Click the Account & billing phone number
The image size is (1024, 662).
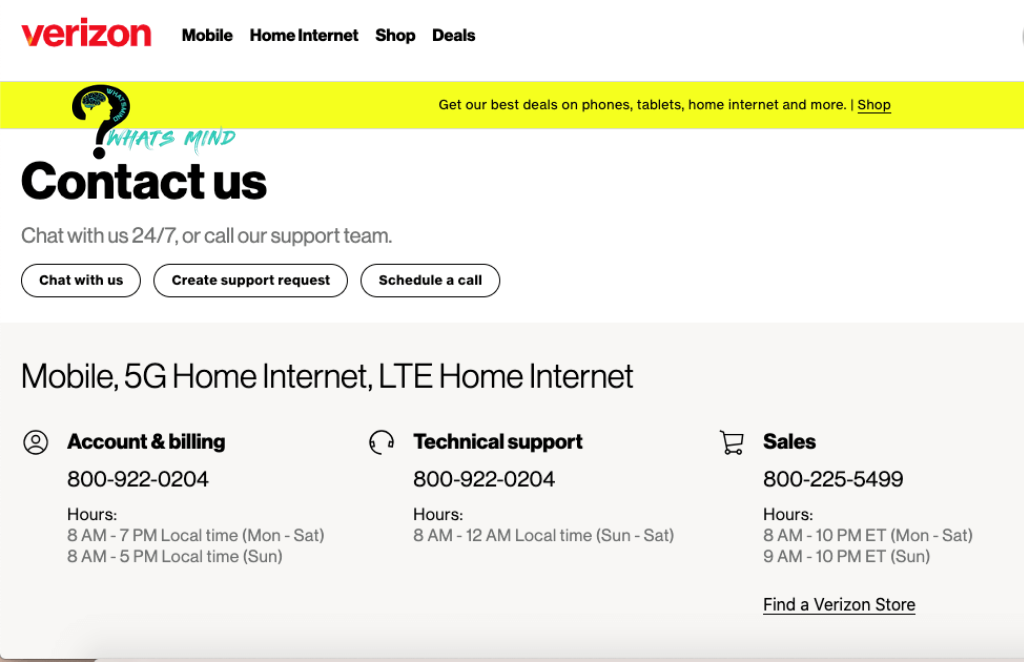138,479
